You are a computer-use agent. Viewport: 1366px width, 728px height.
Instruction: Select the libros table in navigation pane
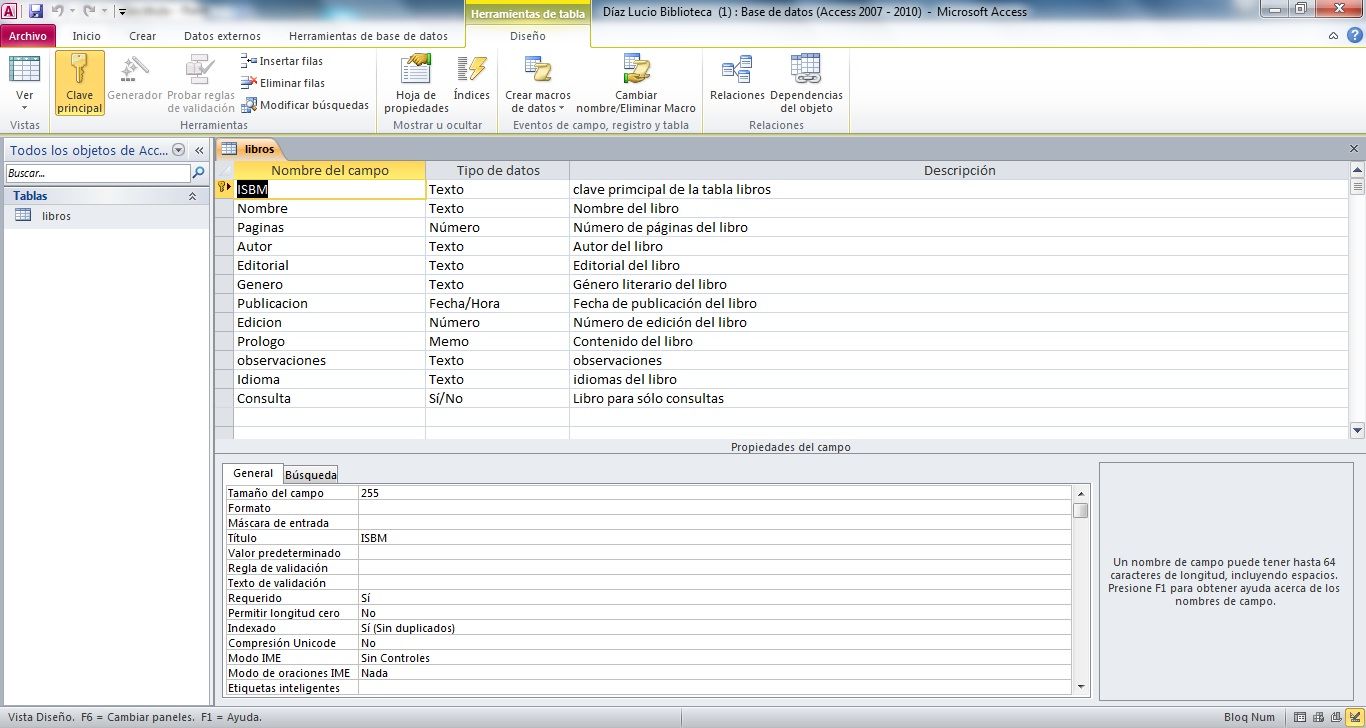56,216
